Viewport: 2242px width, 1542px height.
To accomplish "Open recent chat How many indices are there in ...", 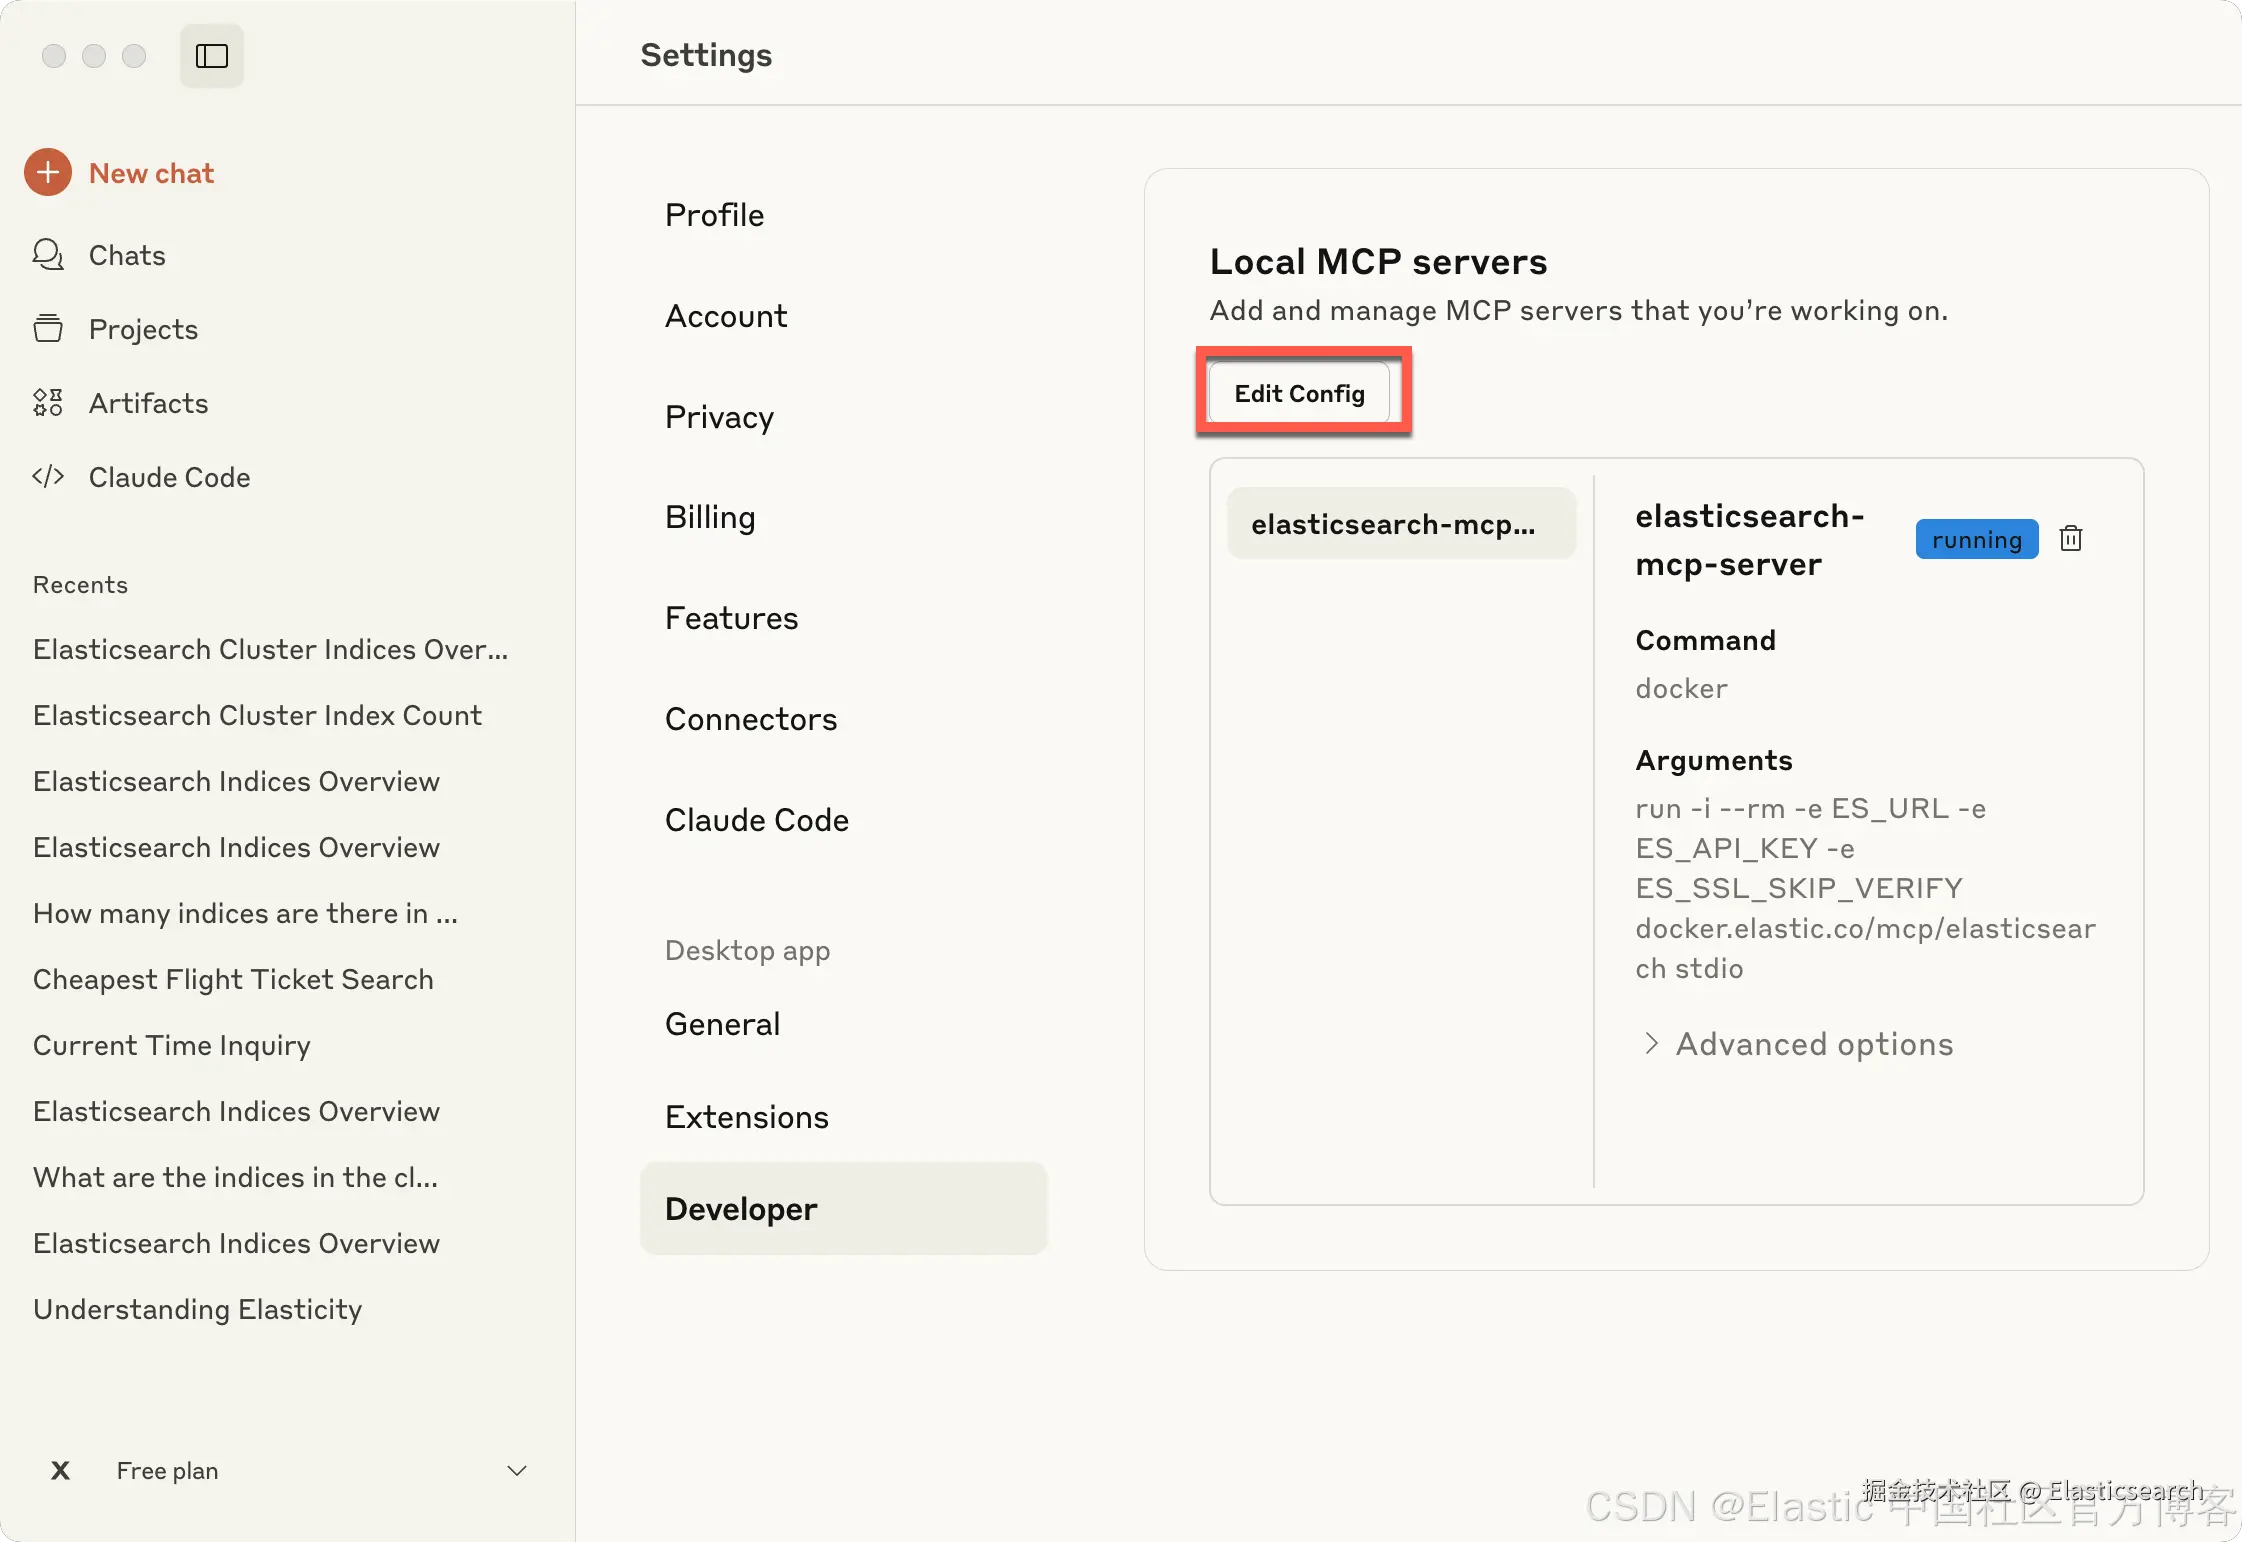I will click(x=245, y=913).
